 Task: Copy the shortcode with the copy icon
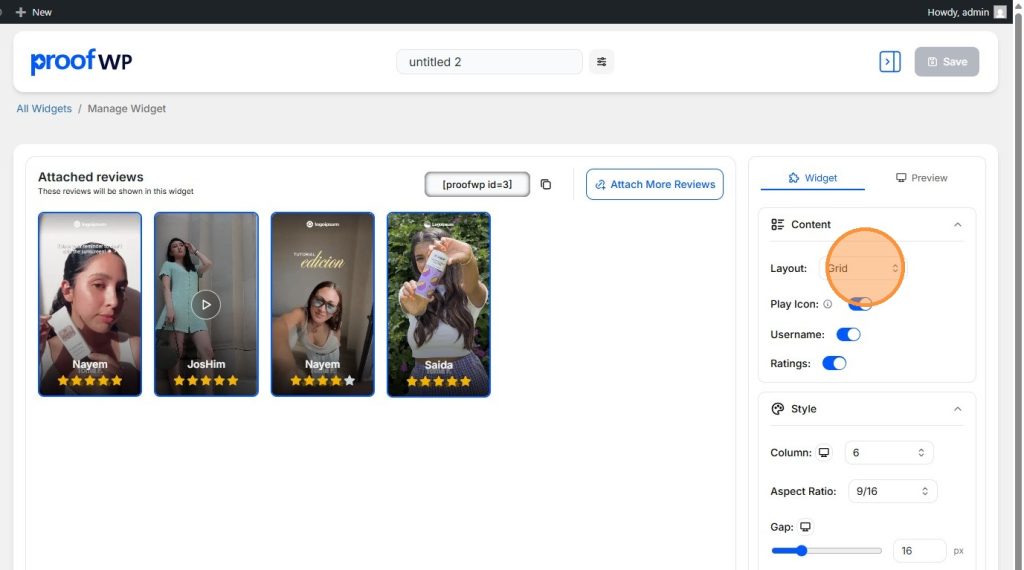[x=546, y=185]
